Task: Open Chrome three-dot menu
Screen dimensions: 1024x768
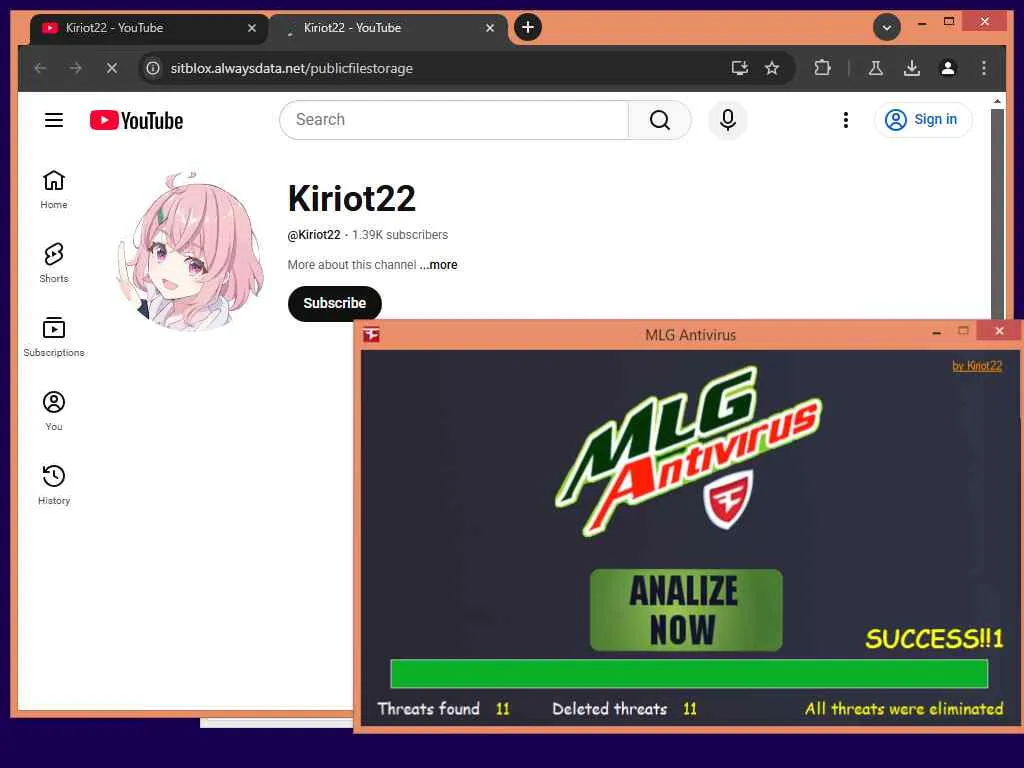Action: (x=984, y=68)
